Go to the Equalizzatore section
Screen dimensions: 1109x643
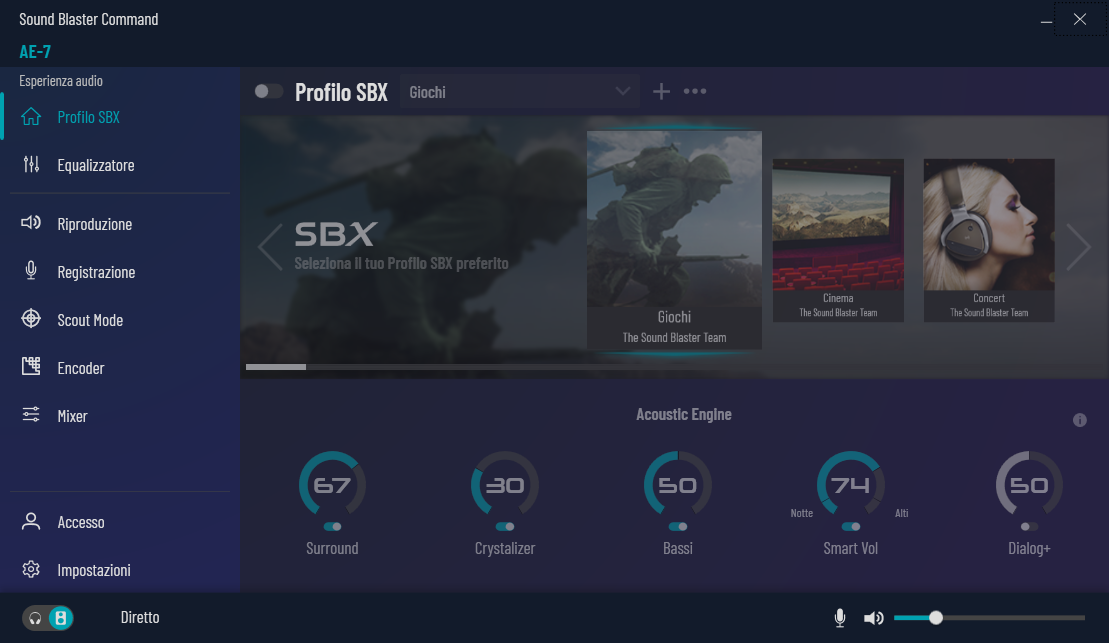pyautogui.click(x=95, y=165)
